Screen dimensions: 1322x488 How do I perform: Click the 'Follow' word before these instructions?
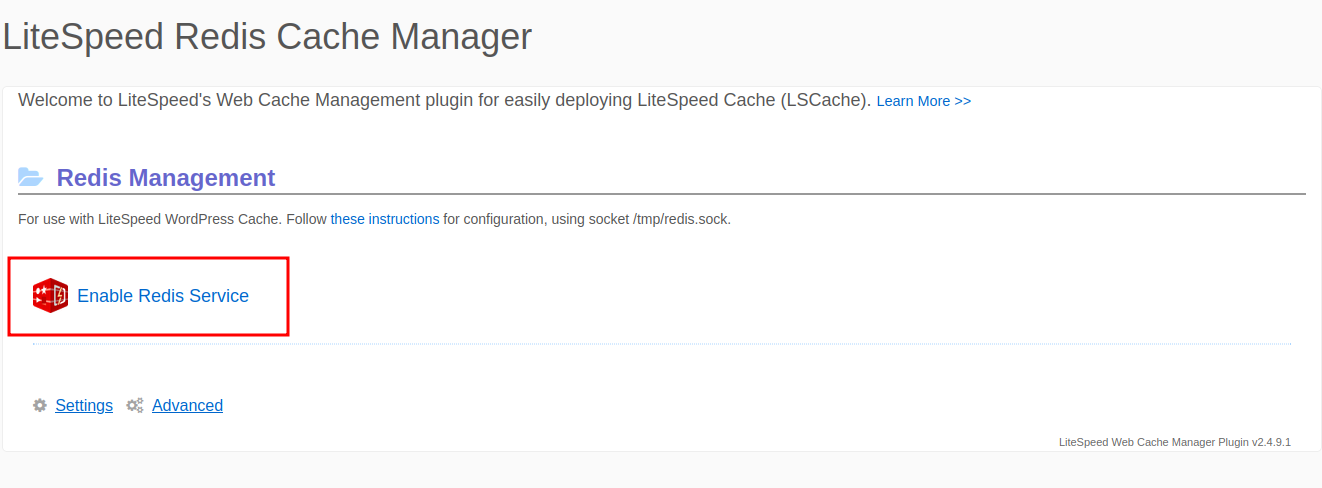click(306, 219)
